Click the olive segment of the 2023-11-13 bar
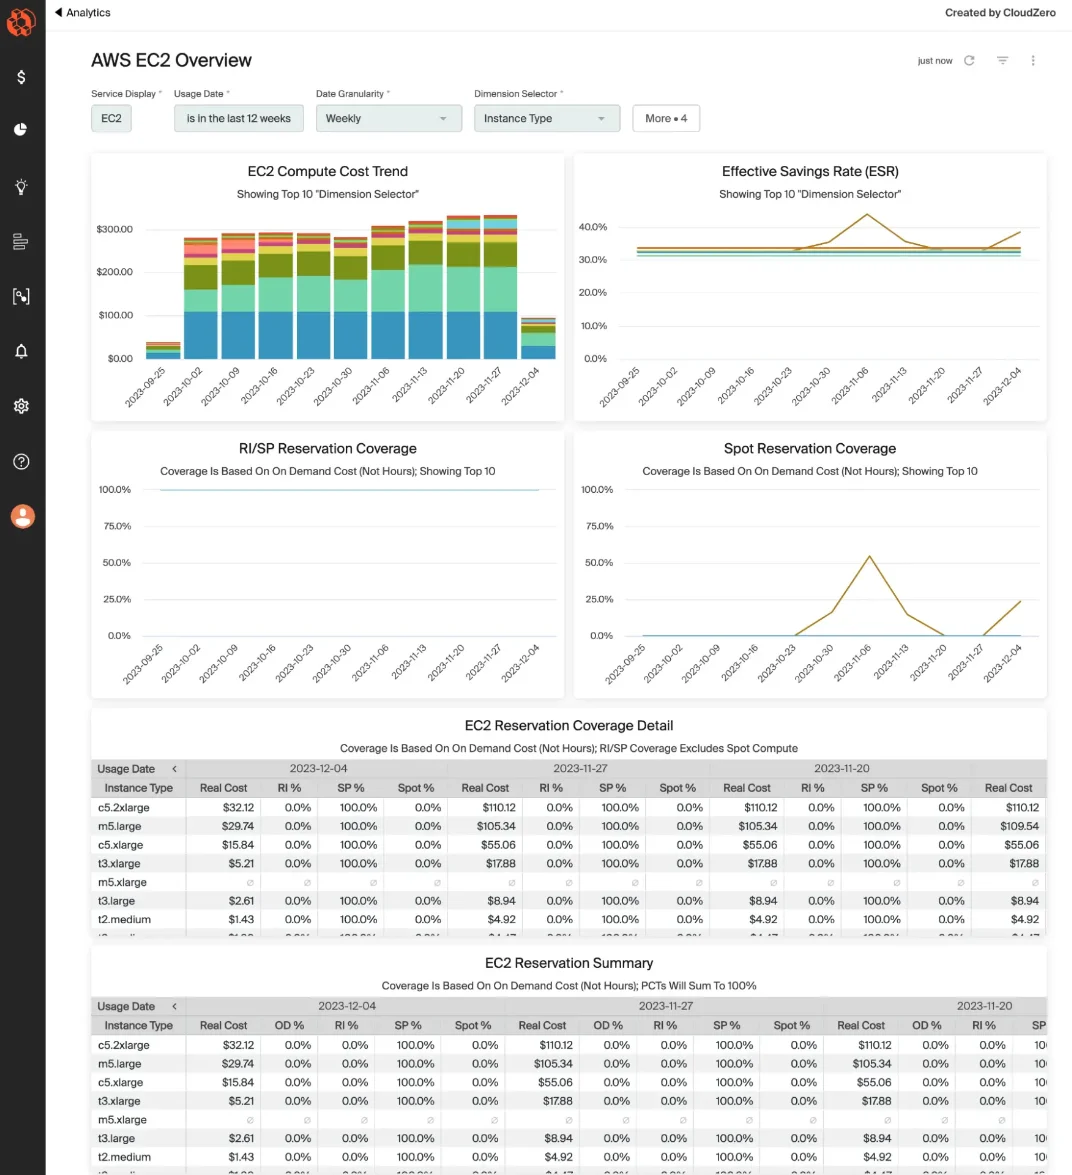 tap(426, 253)
